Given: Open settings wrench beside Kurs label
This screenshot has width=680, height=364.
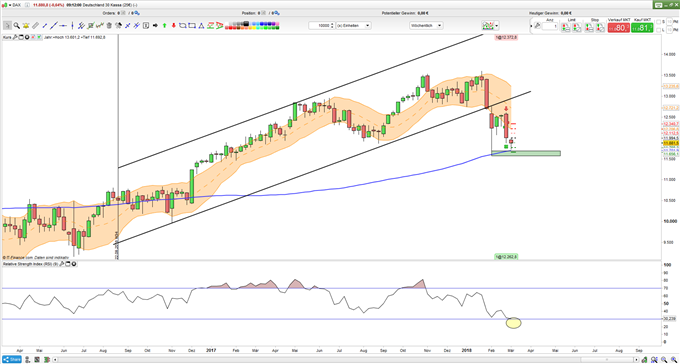Looking at the screenshot, I should (15, 37).
